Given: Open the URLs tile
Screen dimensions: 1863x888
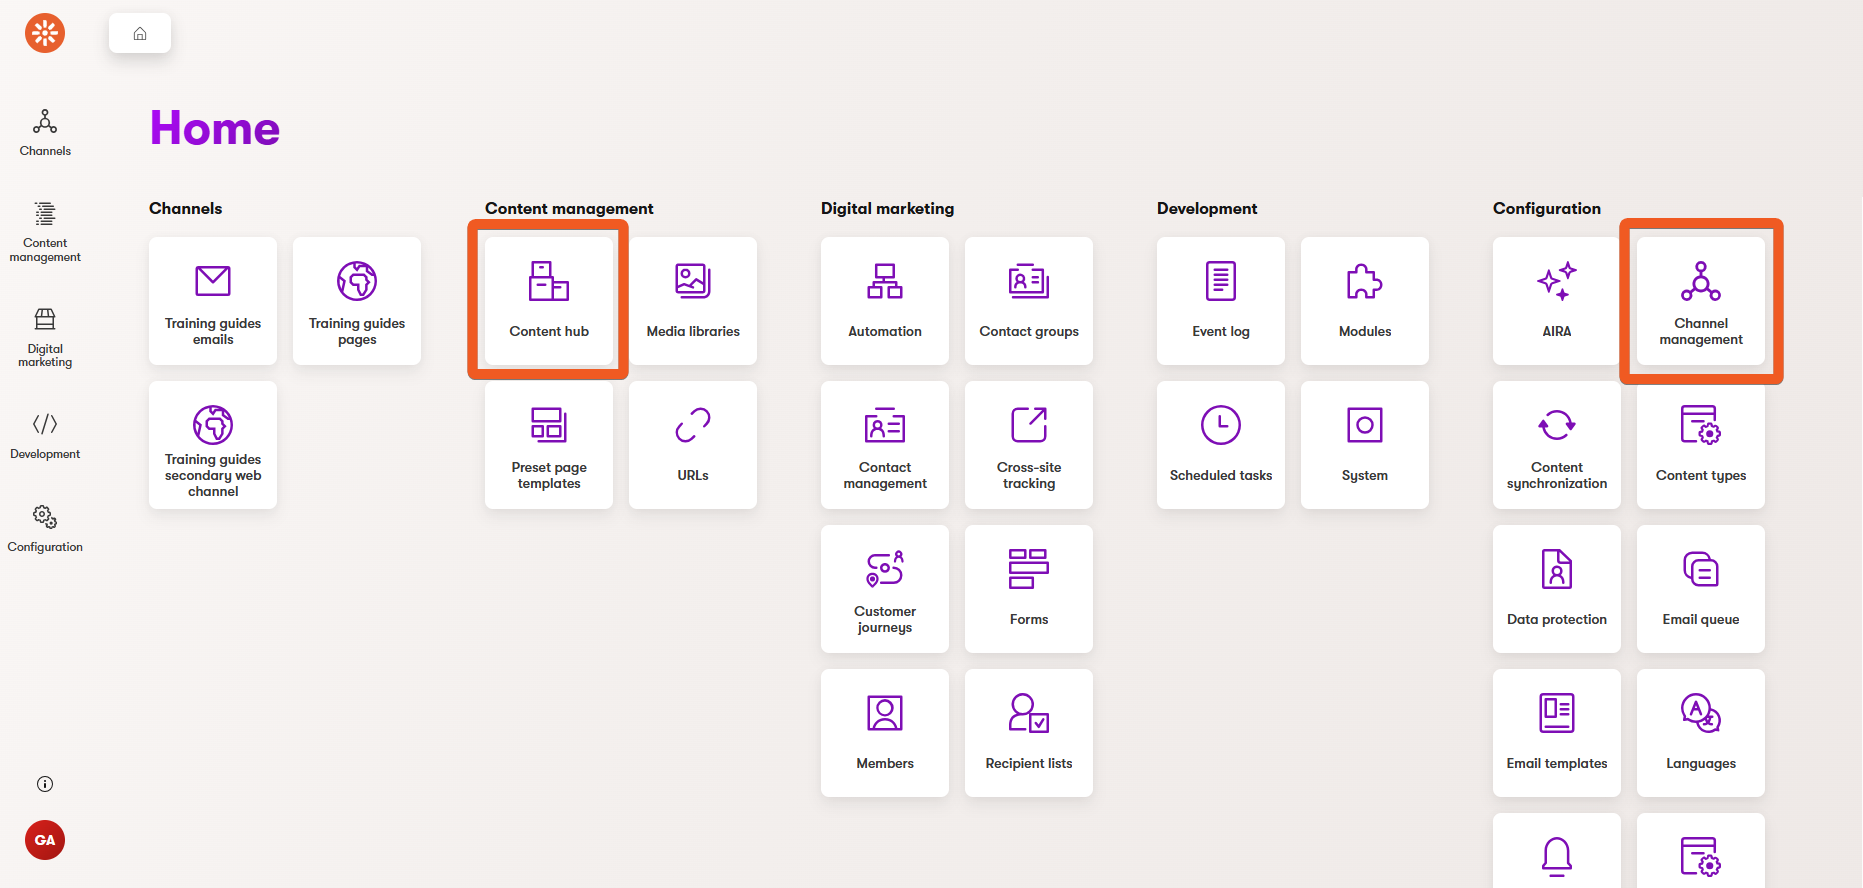Looking at the screenshot, I should (x=693, y=445).
